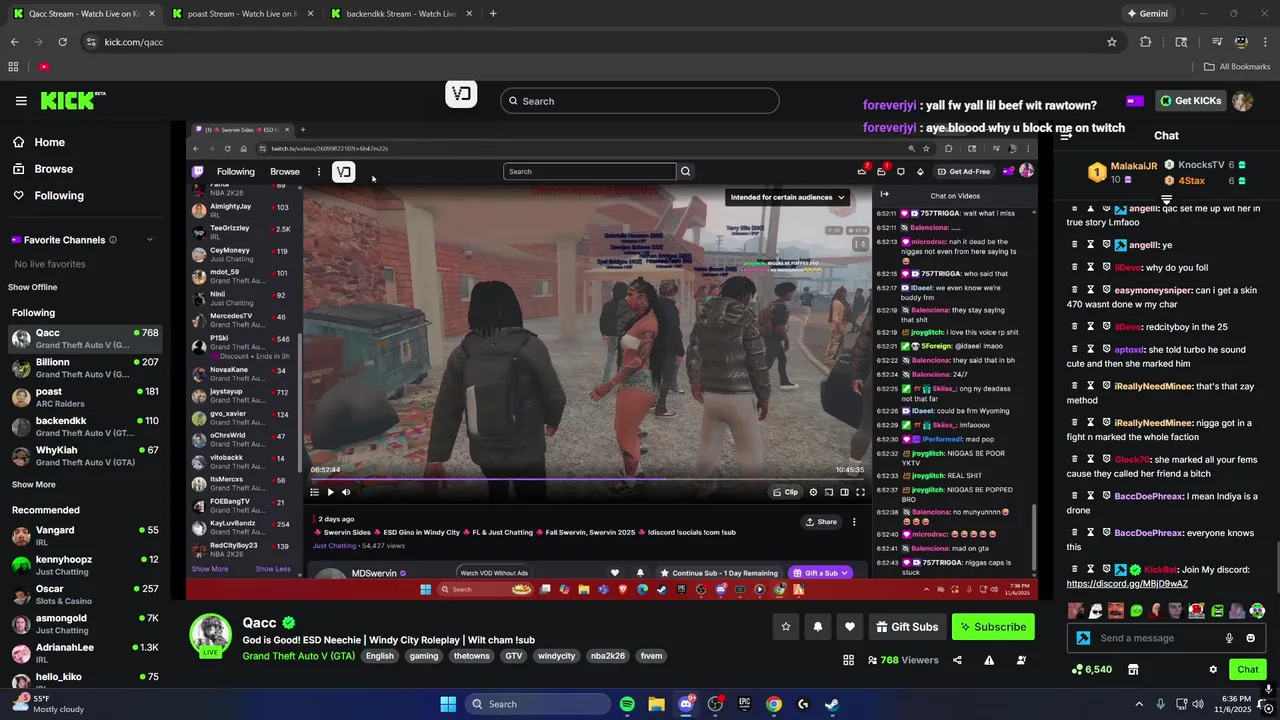This screenshot has height=720, width=1280.
Task: Open the Kick sidebar hamburger menu
Action: [21, 101]
